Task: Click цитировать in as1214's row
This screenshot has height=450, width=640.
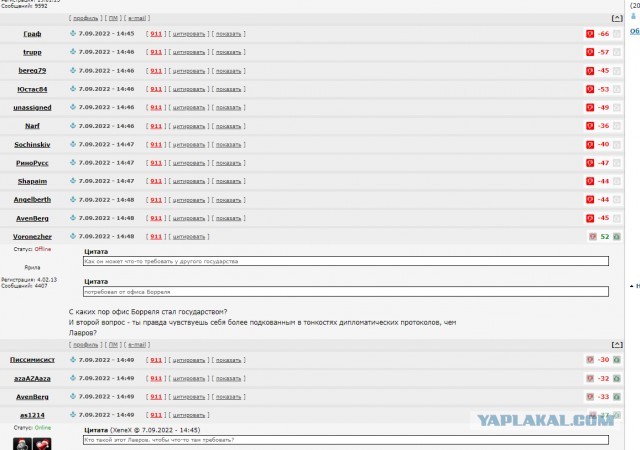Action: click(x=189, y=415)
